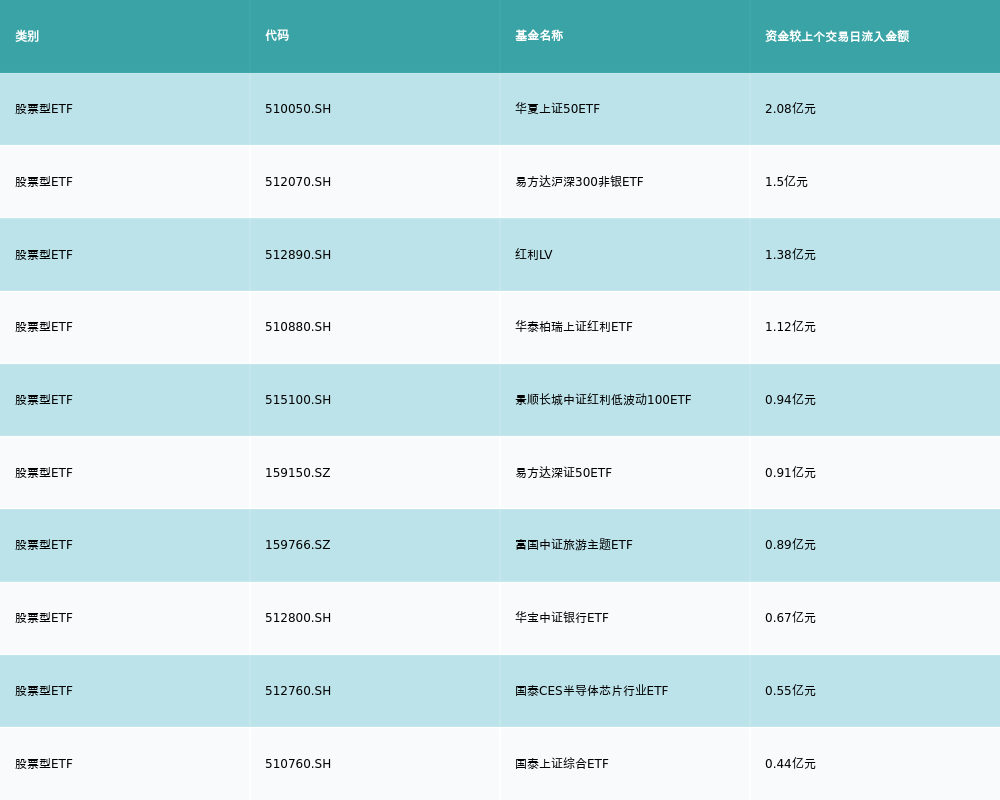Click the 1.5亿元 amount

click(786, 182)
